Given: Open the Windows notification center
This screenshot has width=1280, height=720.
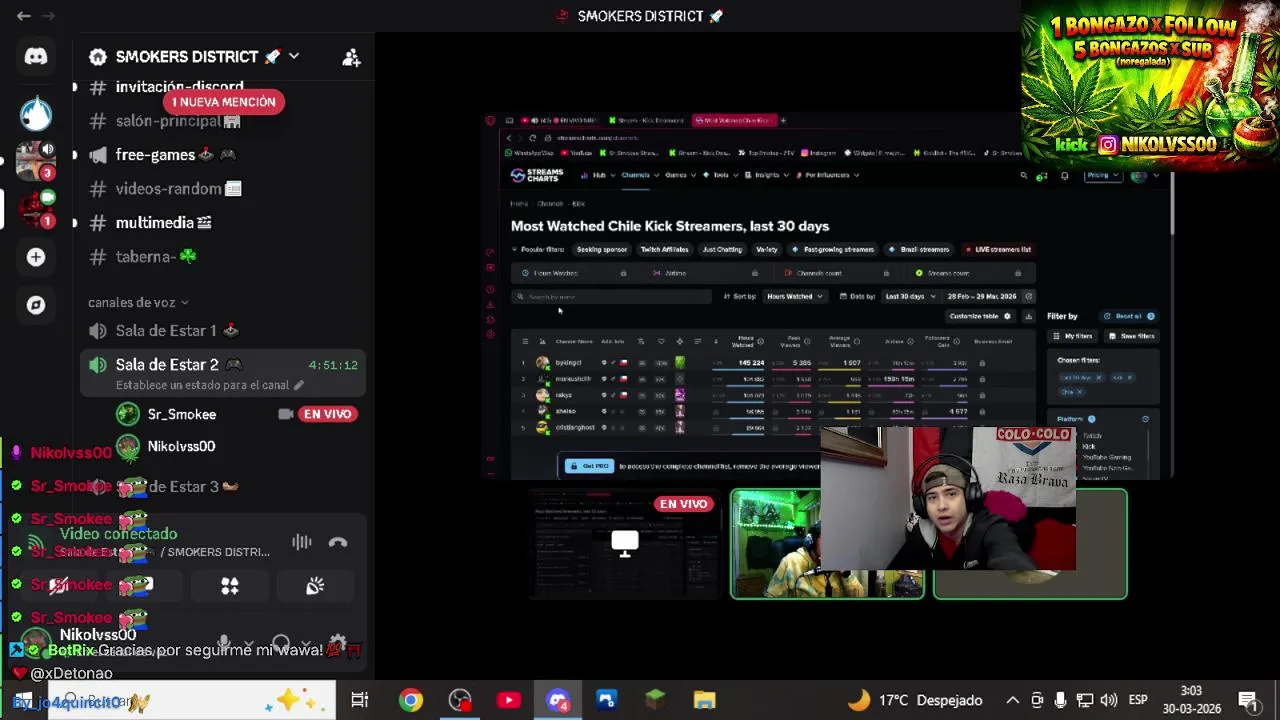Looking at the screenshot, I should click(1248, 700).
